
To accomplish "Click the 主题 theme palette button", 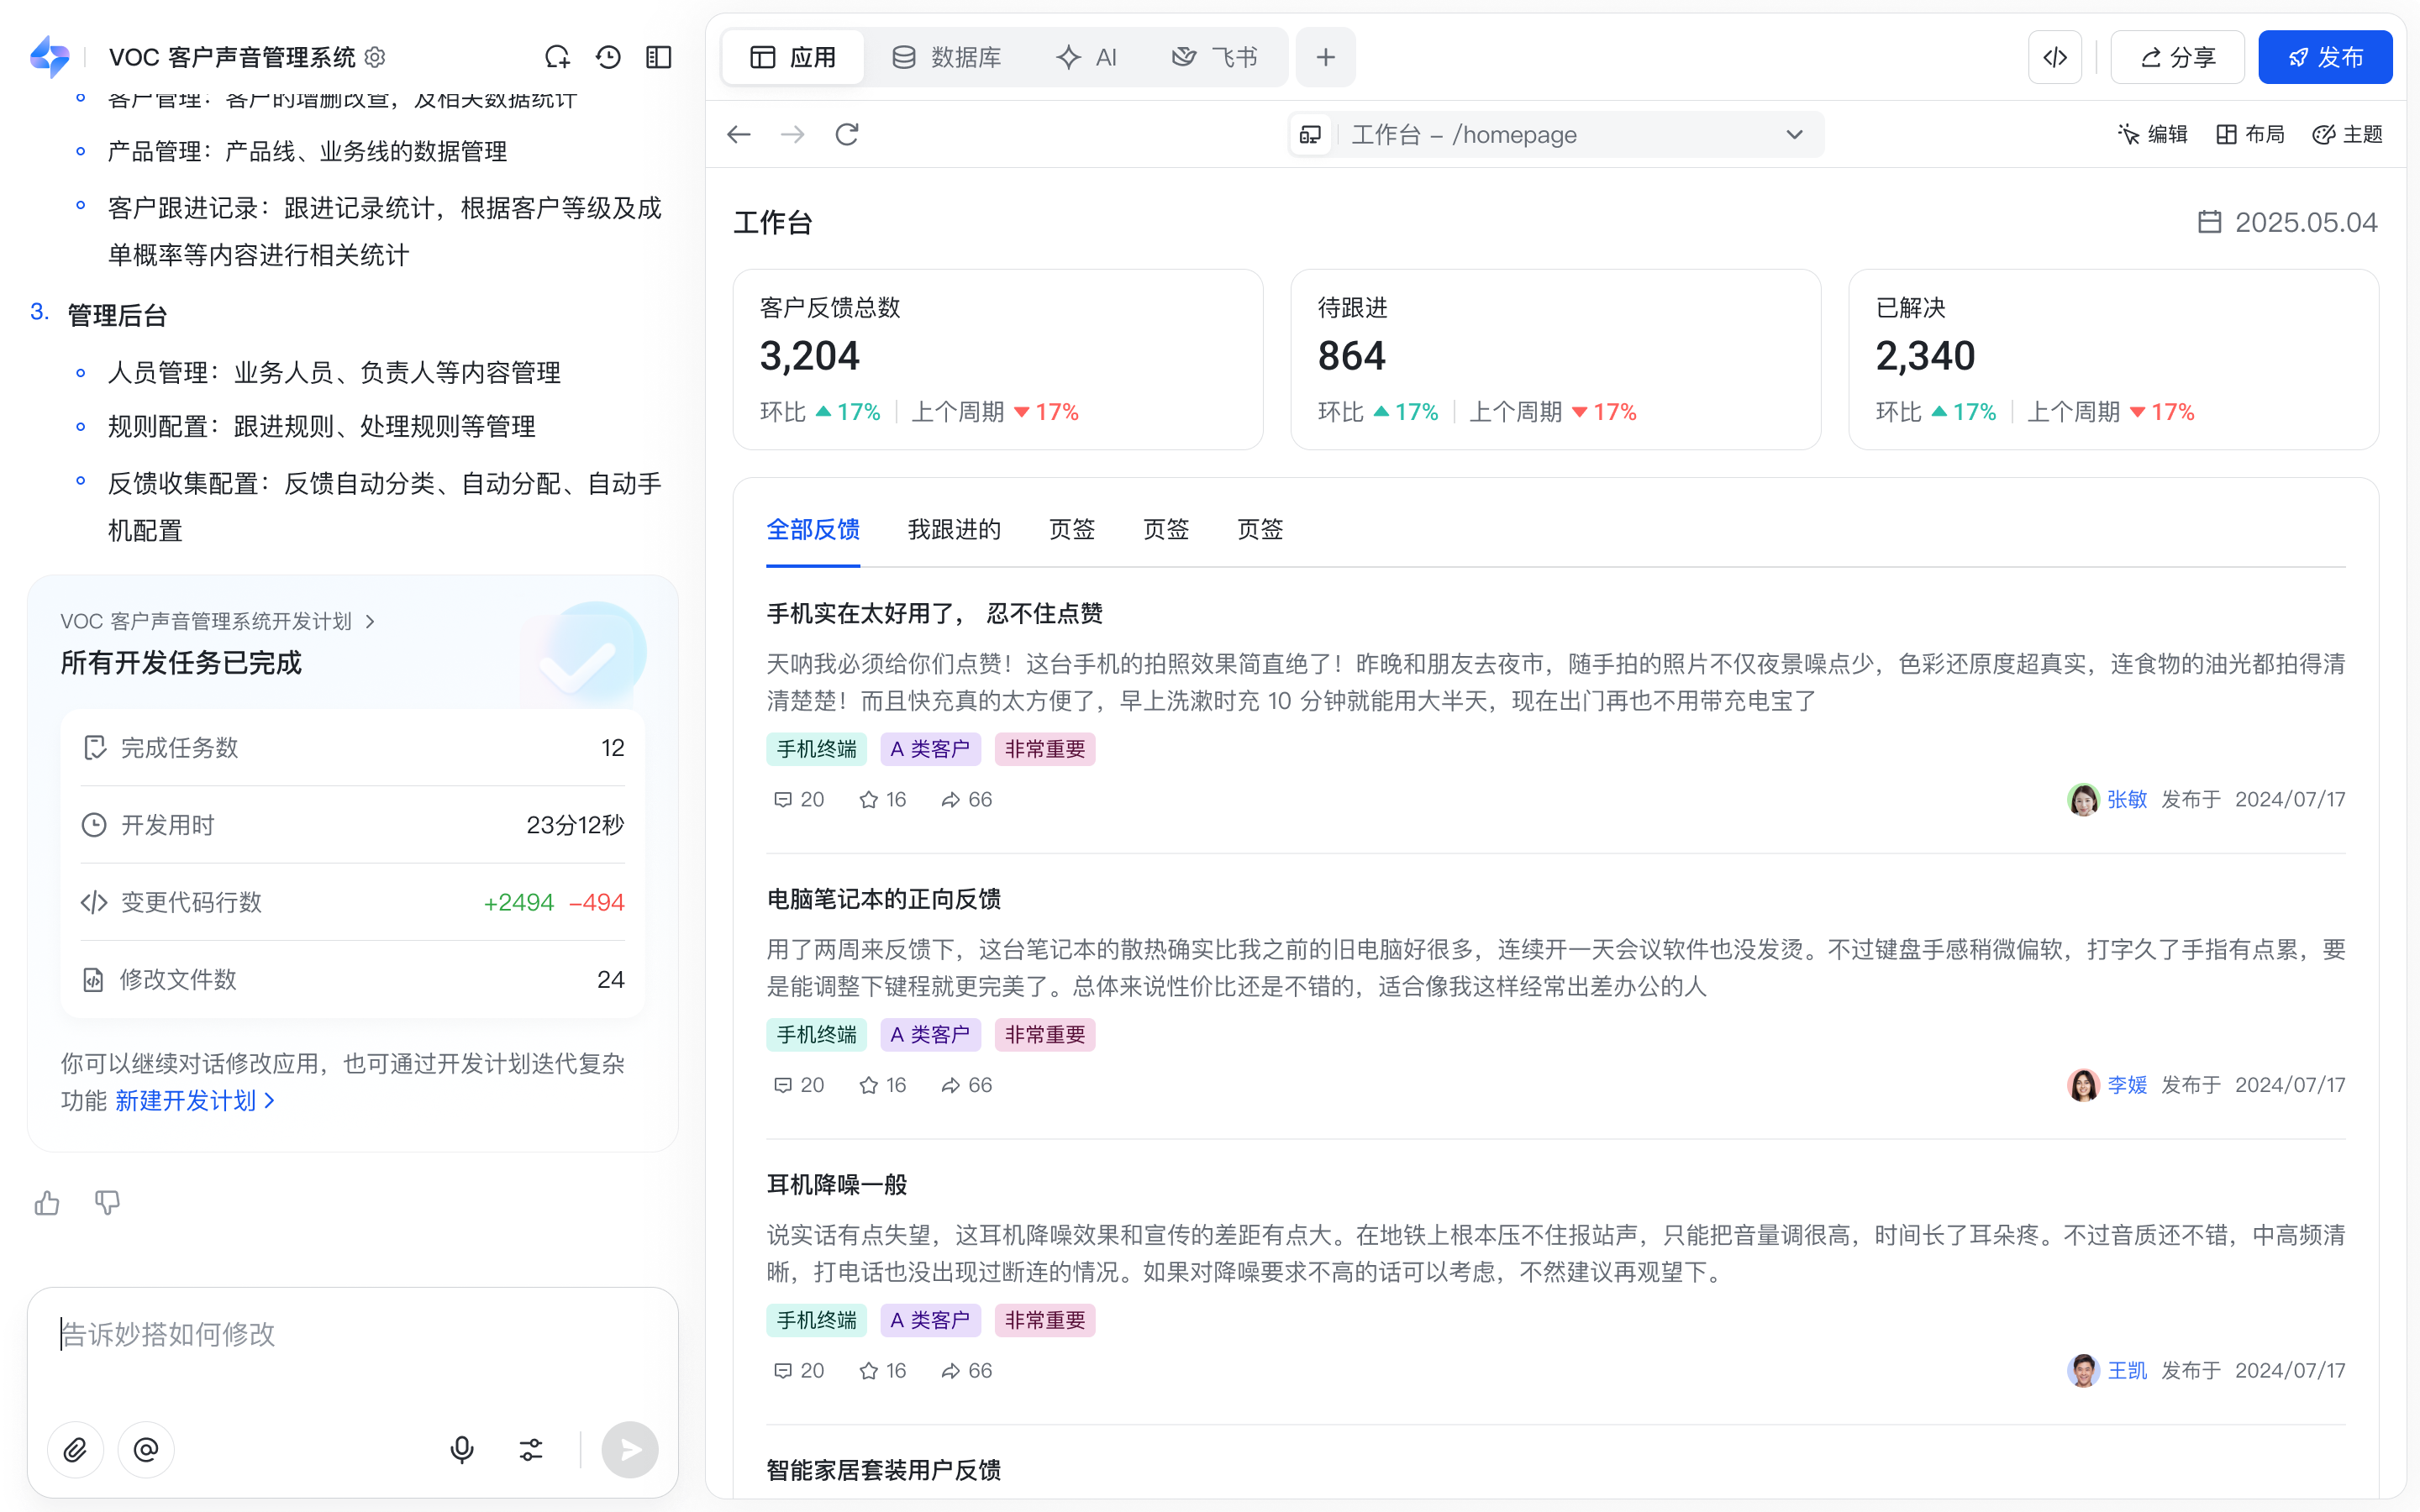I will coord(2348,135).
